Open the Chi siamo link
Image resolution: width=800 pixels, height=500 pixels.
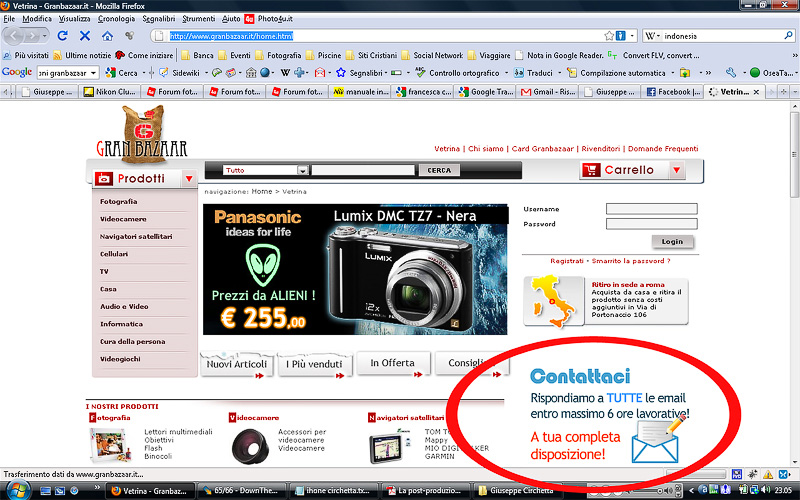pos(486,148)
